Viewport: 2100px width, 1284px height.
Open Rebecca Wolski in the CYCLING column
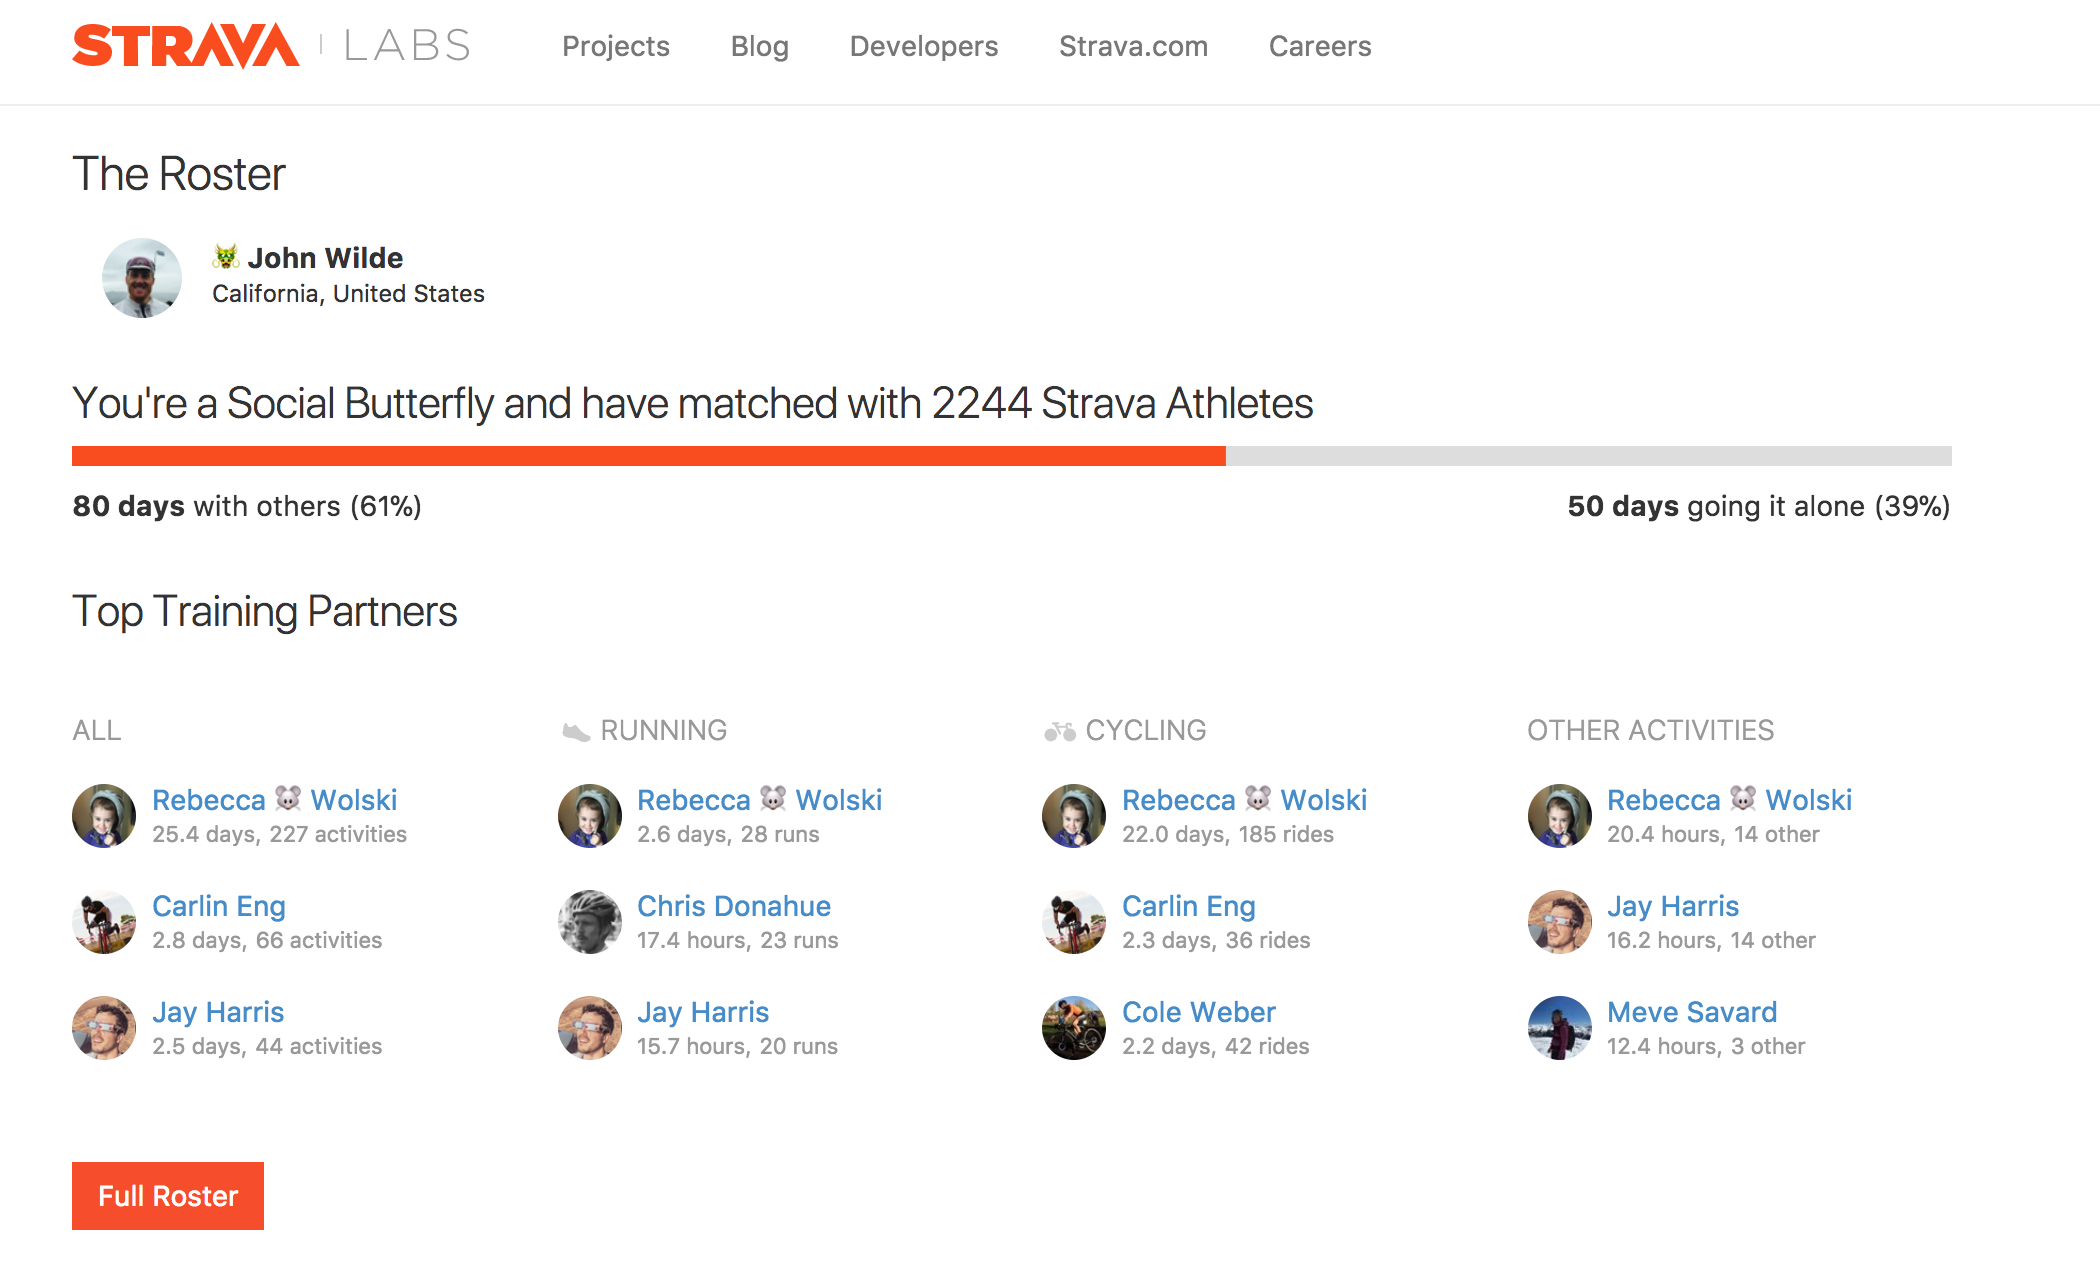(1245, 800)
